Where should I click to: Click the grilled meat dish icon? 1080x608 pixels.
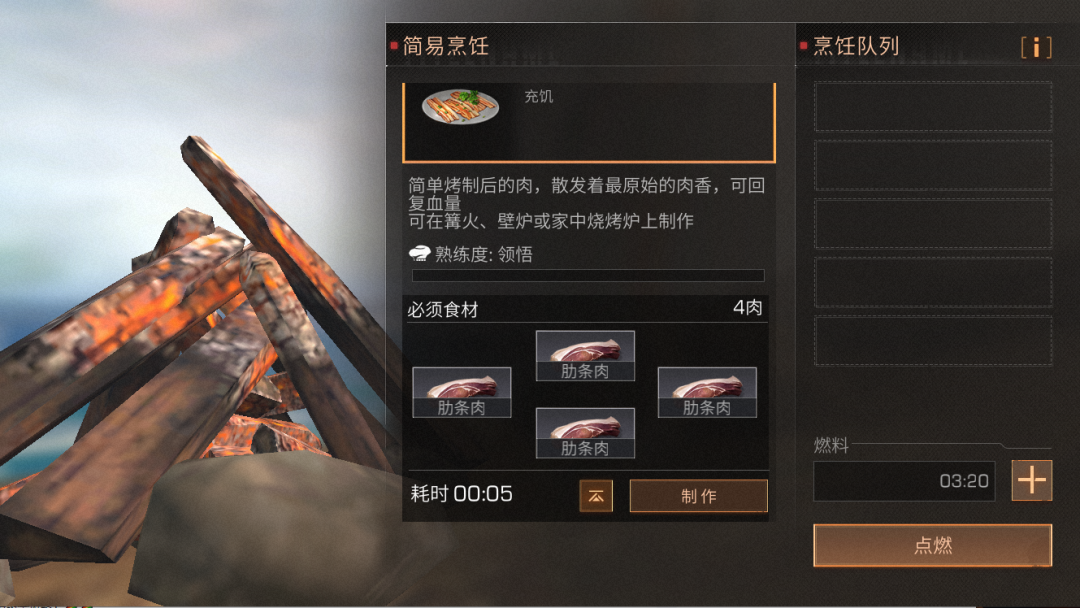point(460,107)
